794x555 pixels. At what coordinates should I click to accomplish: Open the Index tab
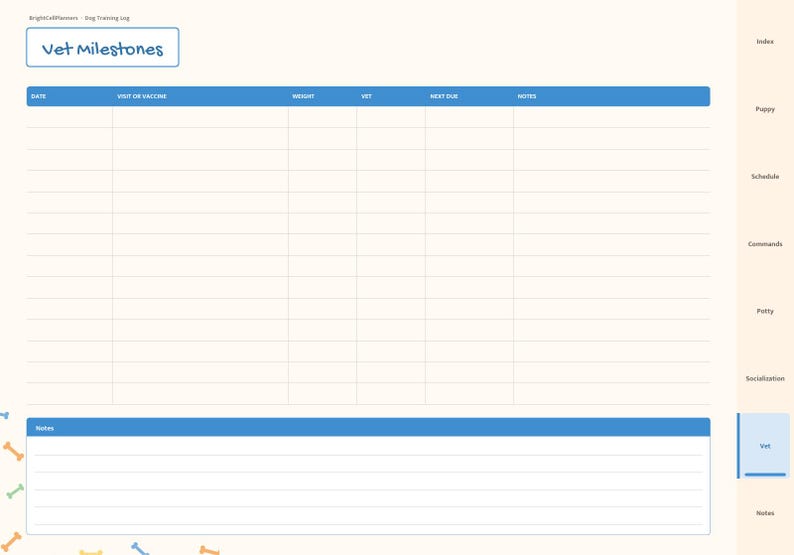[x=765, y=42]
